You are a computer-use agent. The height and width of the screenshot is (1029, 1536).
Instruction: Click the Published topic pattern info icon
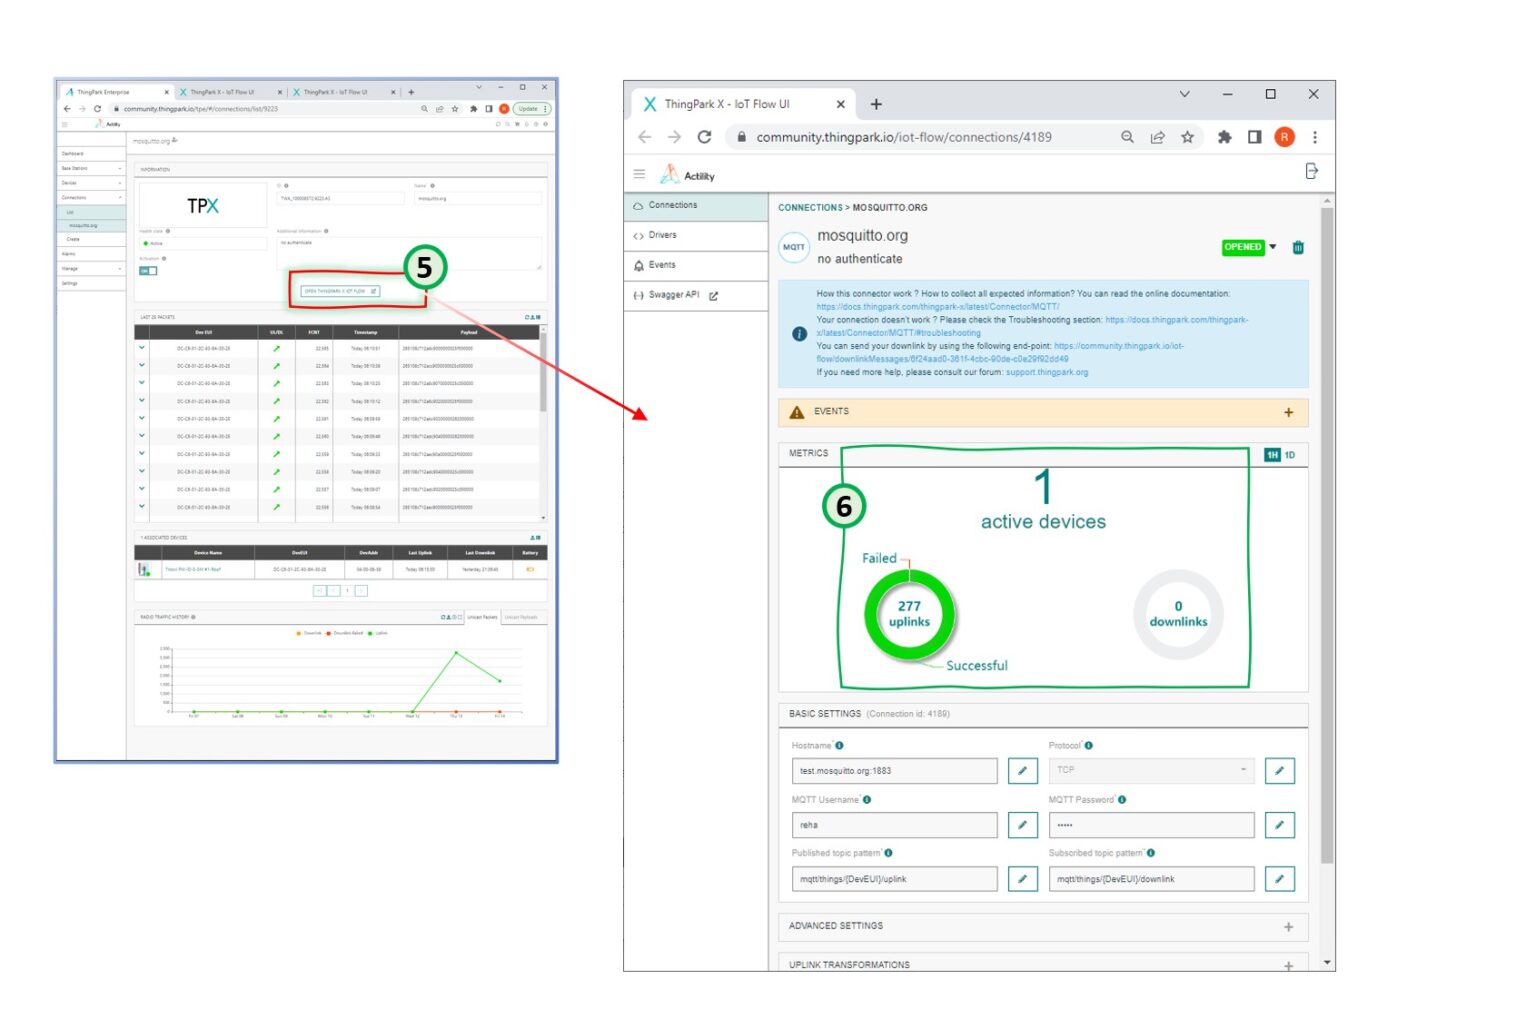click(888, 854)
